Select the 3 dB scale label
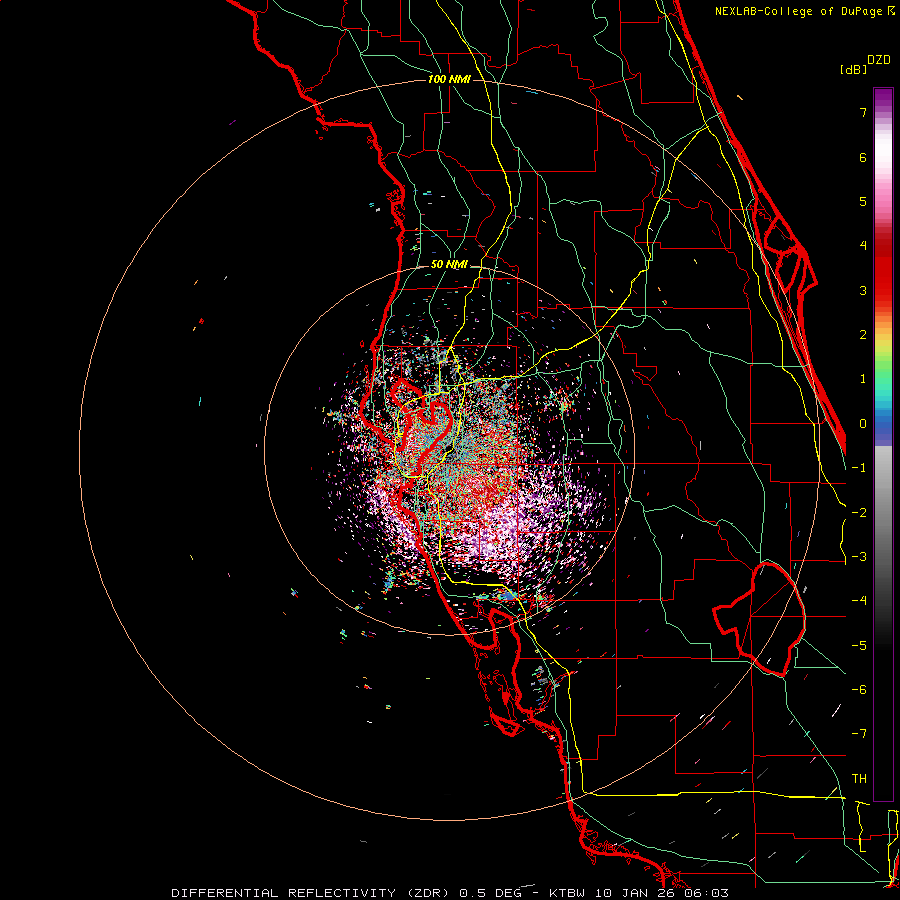This screenshot has width=900, height=900. point(863,290)
